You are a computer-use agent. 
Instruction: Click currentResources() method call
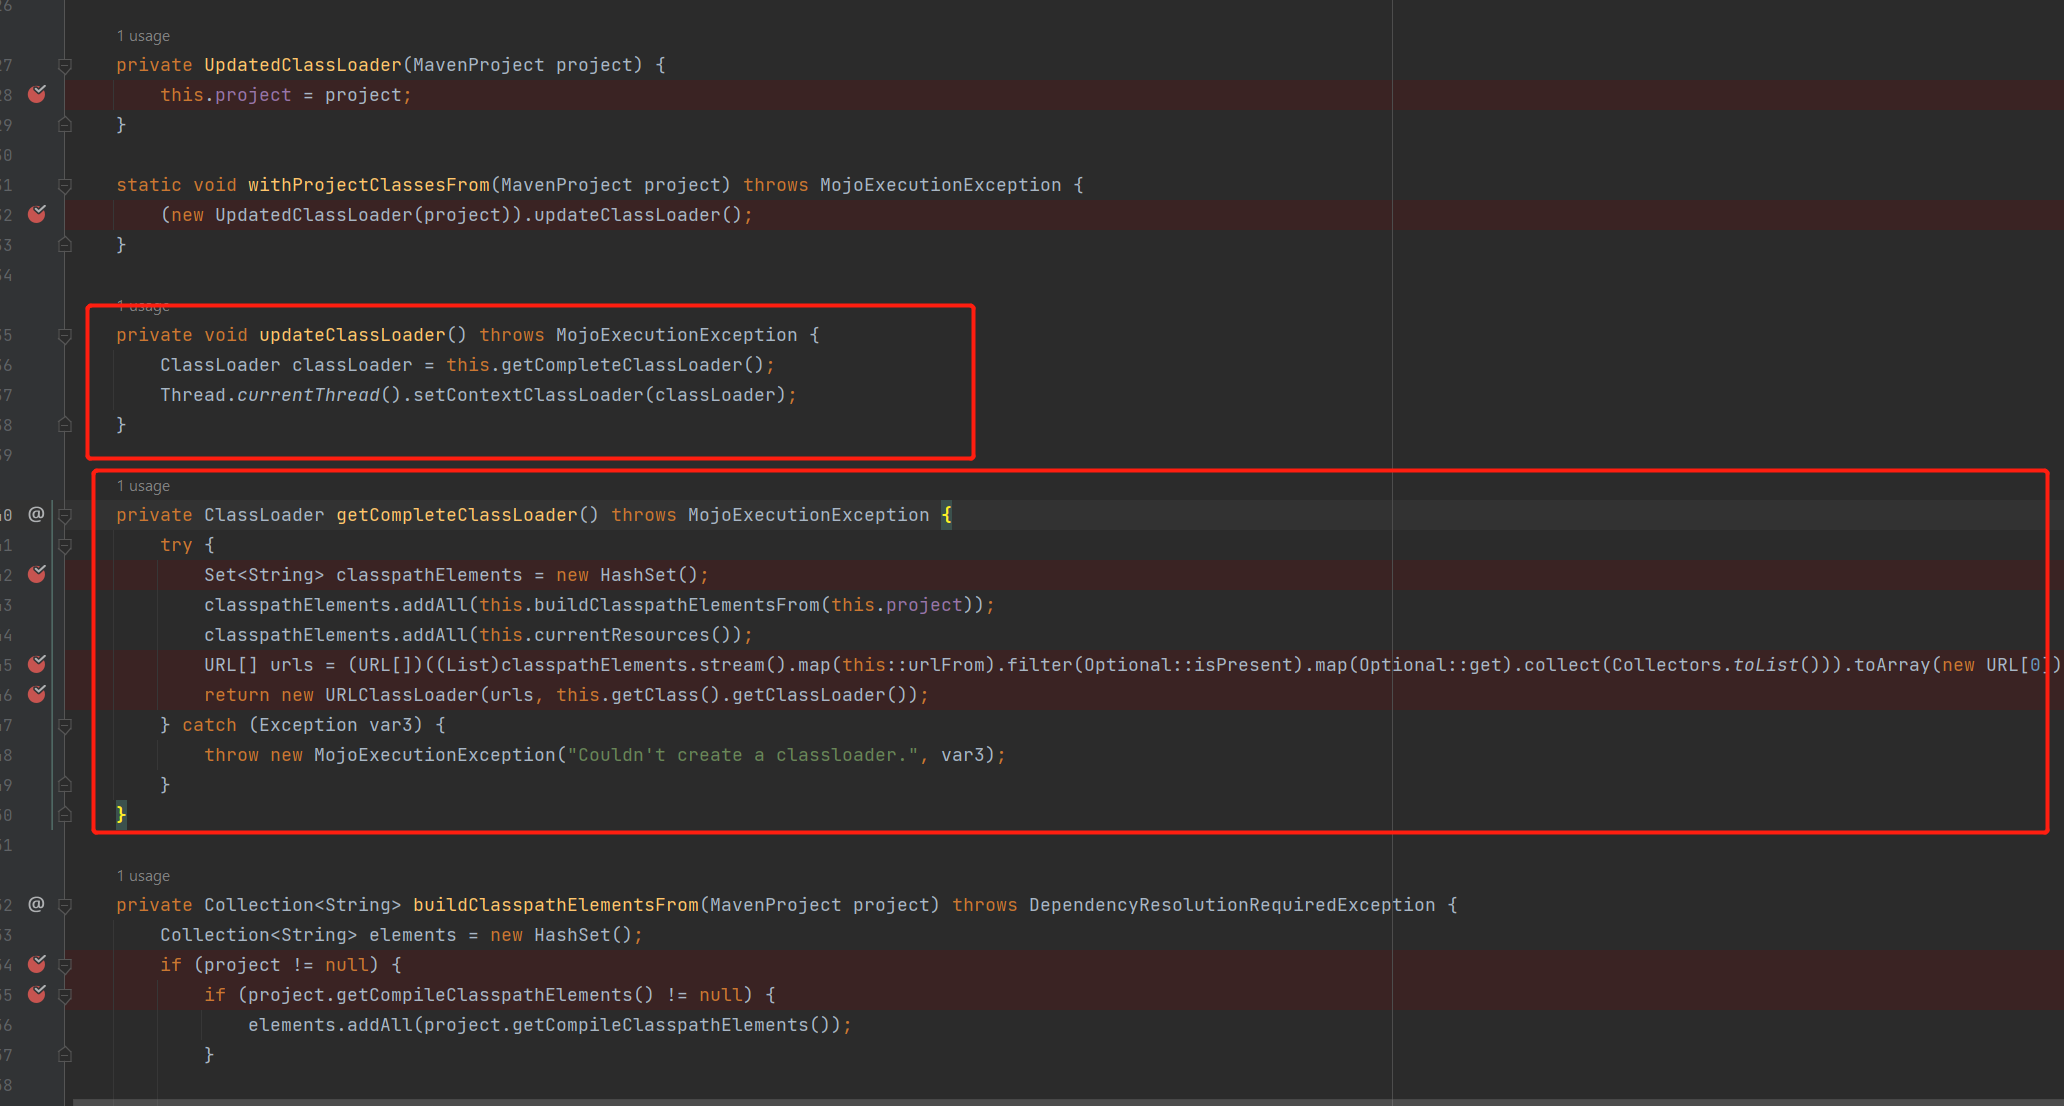635,635
